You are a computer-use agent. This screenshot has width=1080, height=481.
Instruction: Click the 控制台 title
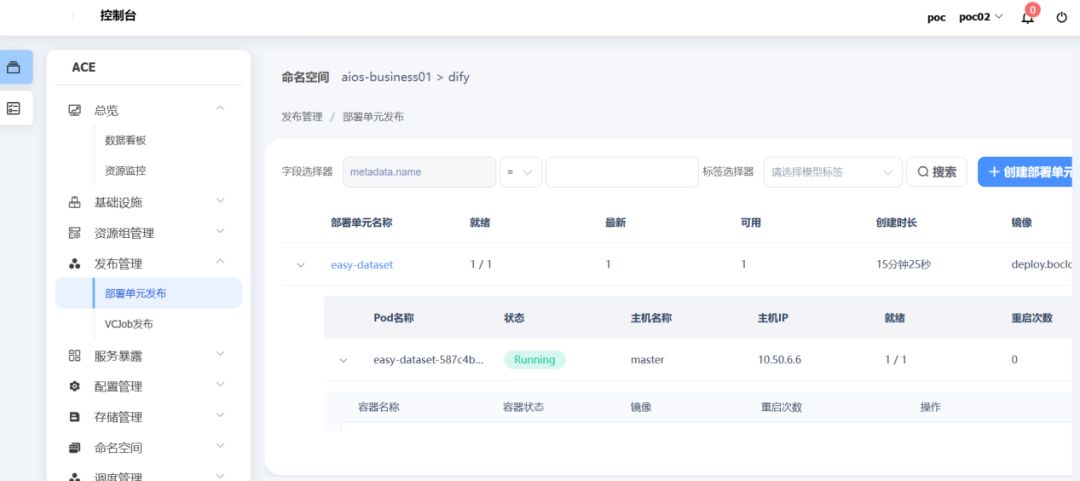tap(118, 16)
